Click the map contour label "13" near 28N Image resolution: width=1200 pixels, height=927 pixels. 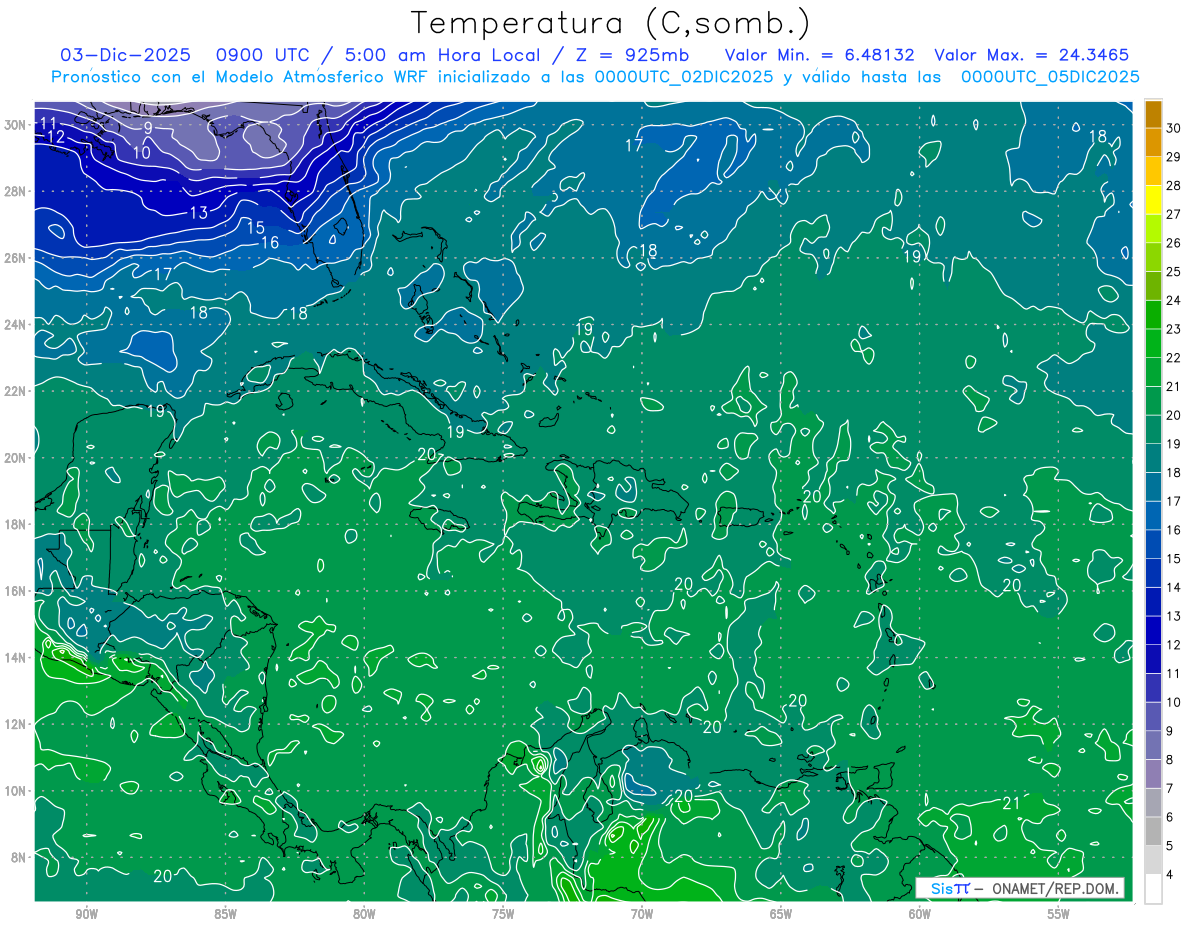[199, 212]
